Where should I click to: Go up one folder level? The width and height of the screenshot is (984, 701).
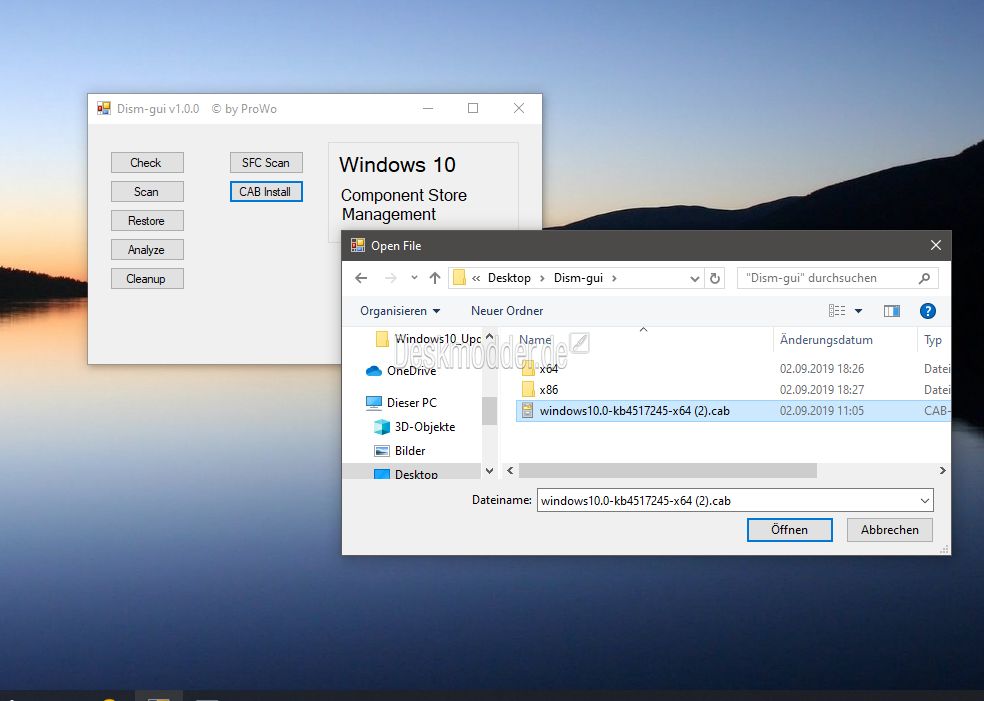point(434,278)
